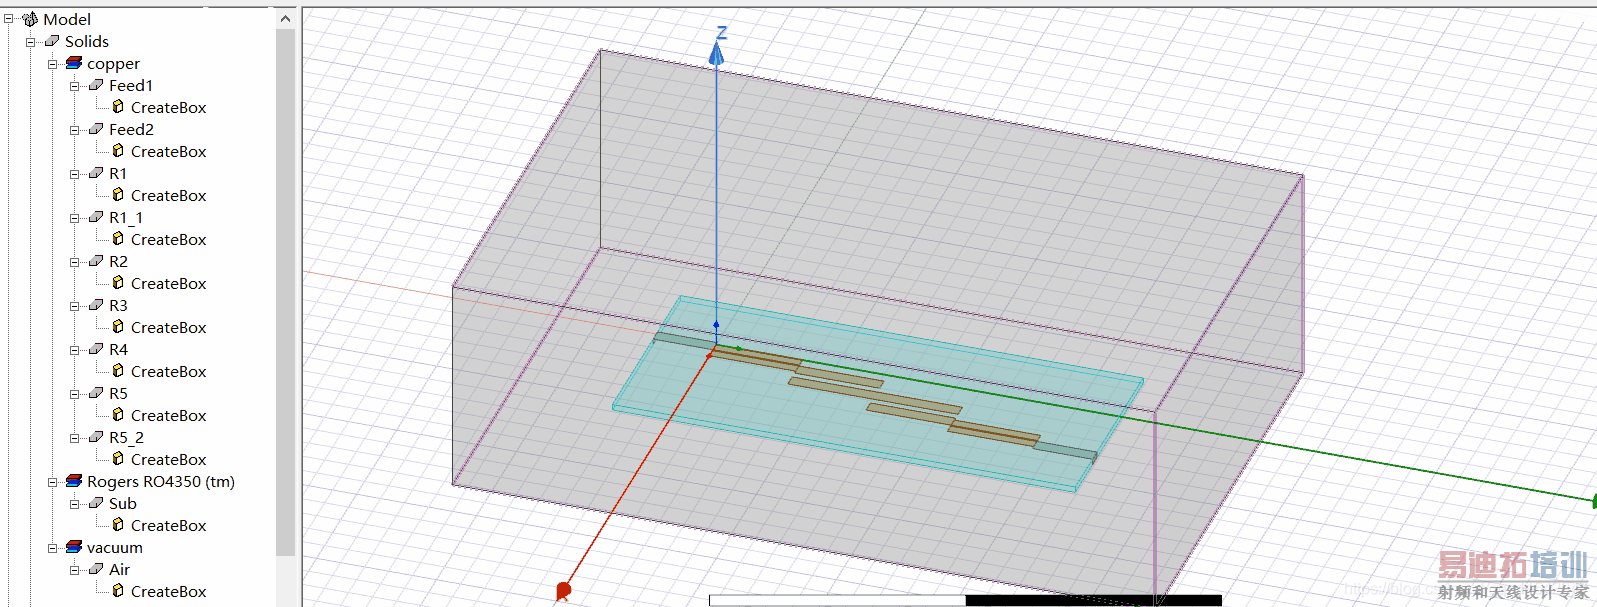The height and width of the screenshot is (607, 1597).
Task: Click the R4 solid object icon
Action: coord(96,349)
